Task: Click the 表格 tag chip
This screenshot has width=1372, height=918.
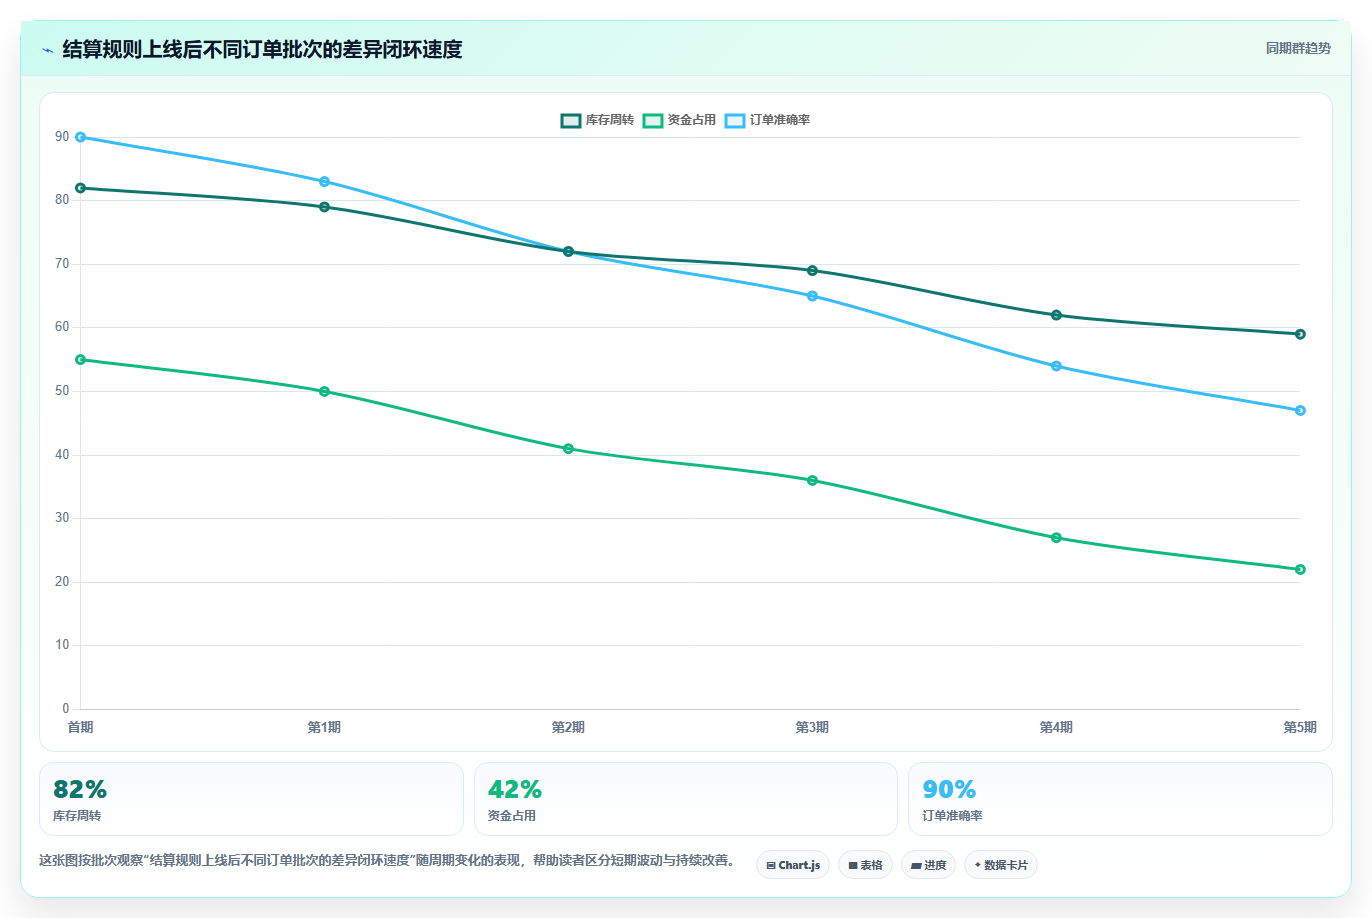Action: click(865, 865)
